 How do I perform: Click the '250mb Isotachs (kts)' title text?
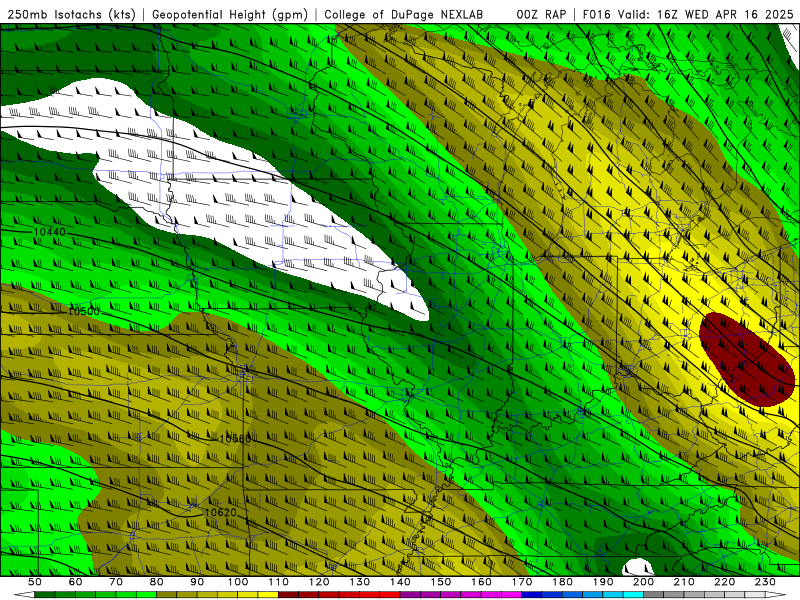coord(71,14)
